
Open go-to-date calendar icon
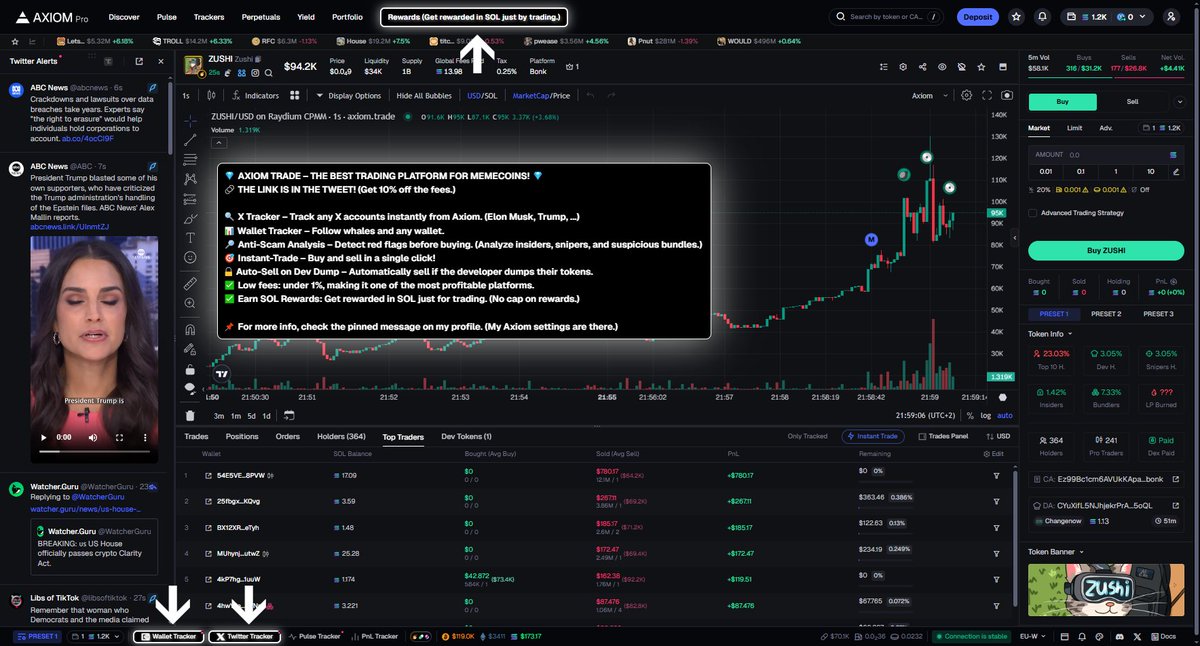(x=289, y=415)
